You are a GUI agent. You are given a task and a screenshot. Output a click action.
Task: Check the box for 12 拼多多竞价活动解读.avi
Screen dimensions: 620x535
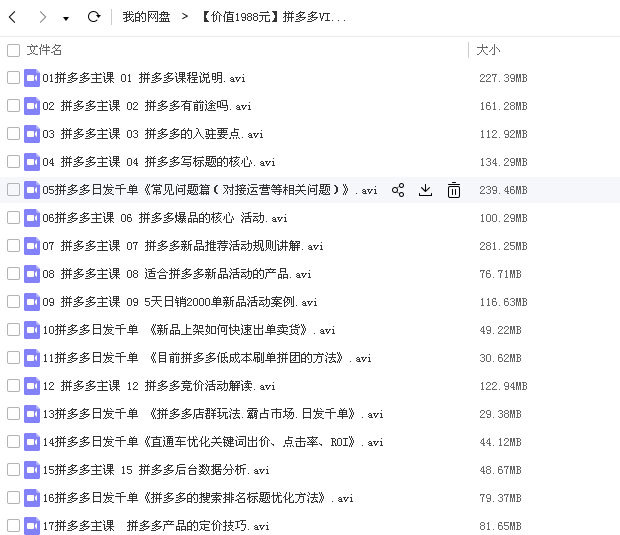pyautogui.click(x=13, y=386)
